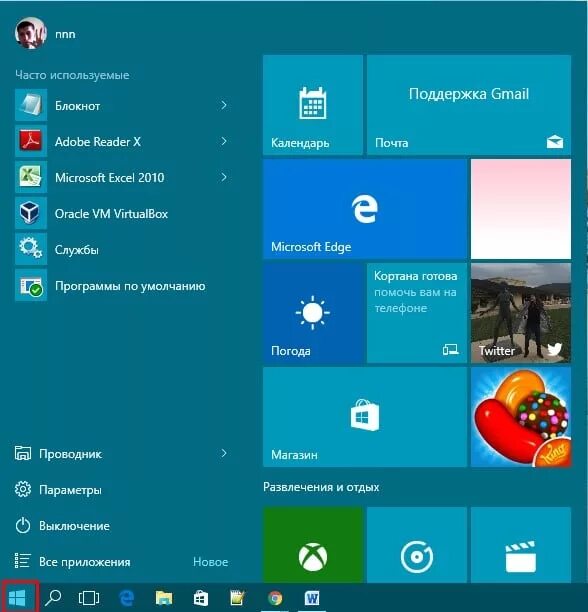Open the notepad icon on the taskbar
588x612 pixels.
coord(237,598)
